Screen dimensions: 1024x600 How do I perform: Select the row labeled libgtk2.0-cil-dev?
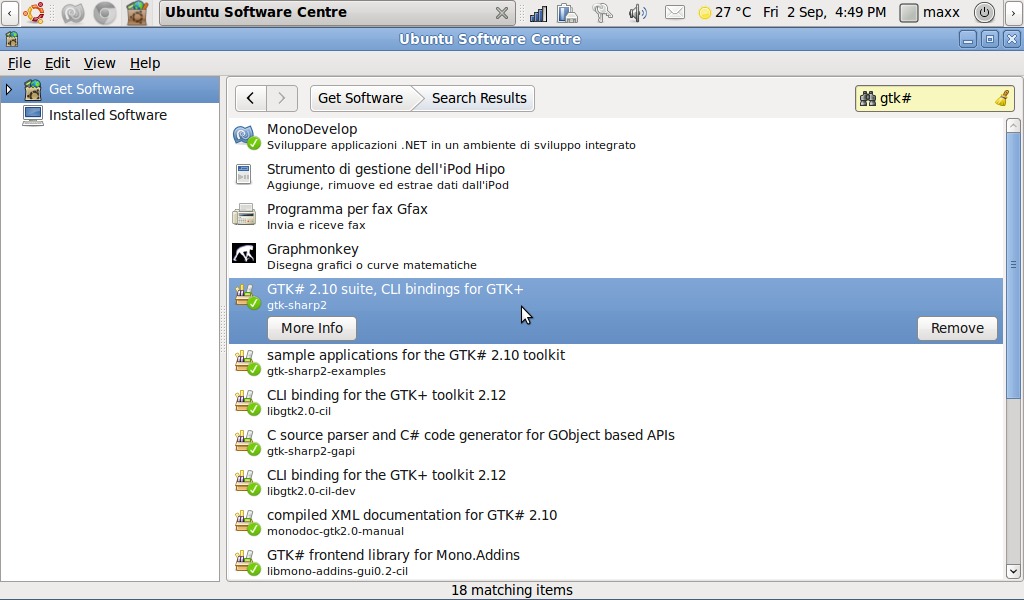pos(615,482)
